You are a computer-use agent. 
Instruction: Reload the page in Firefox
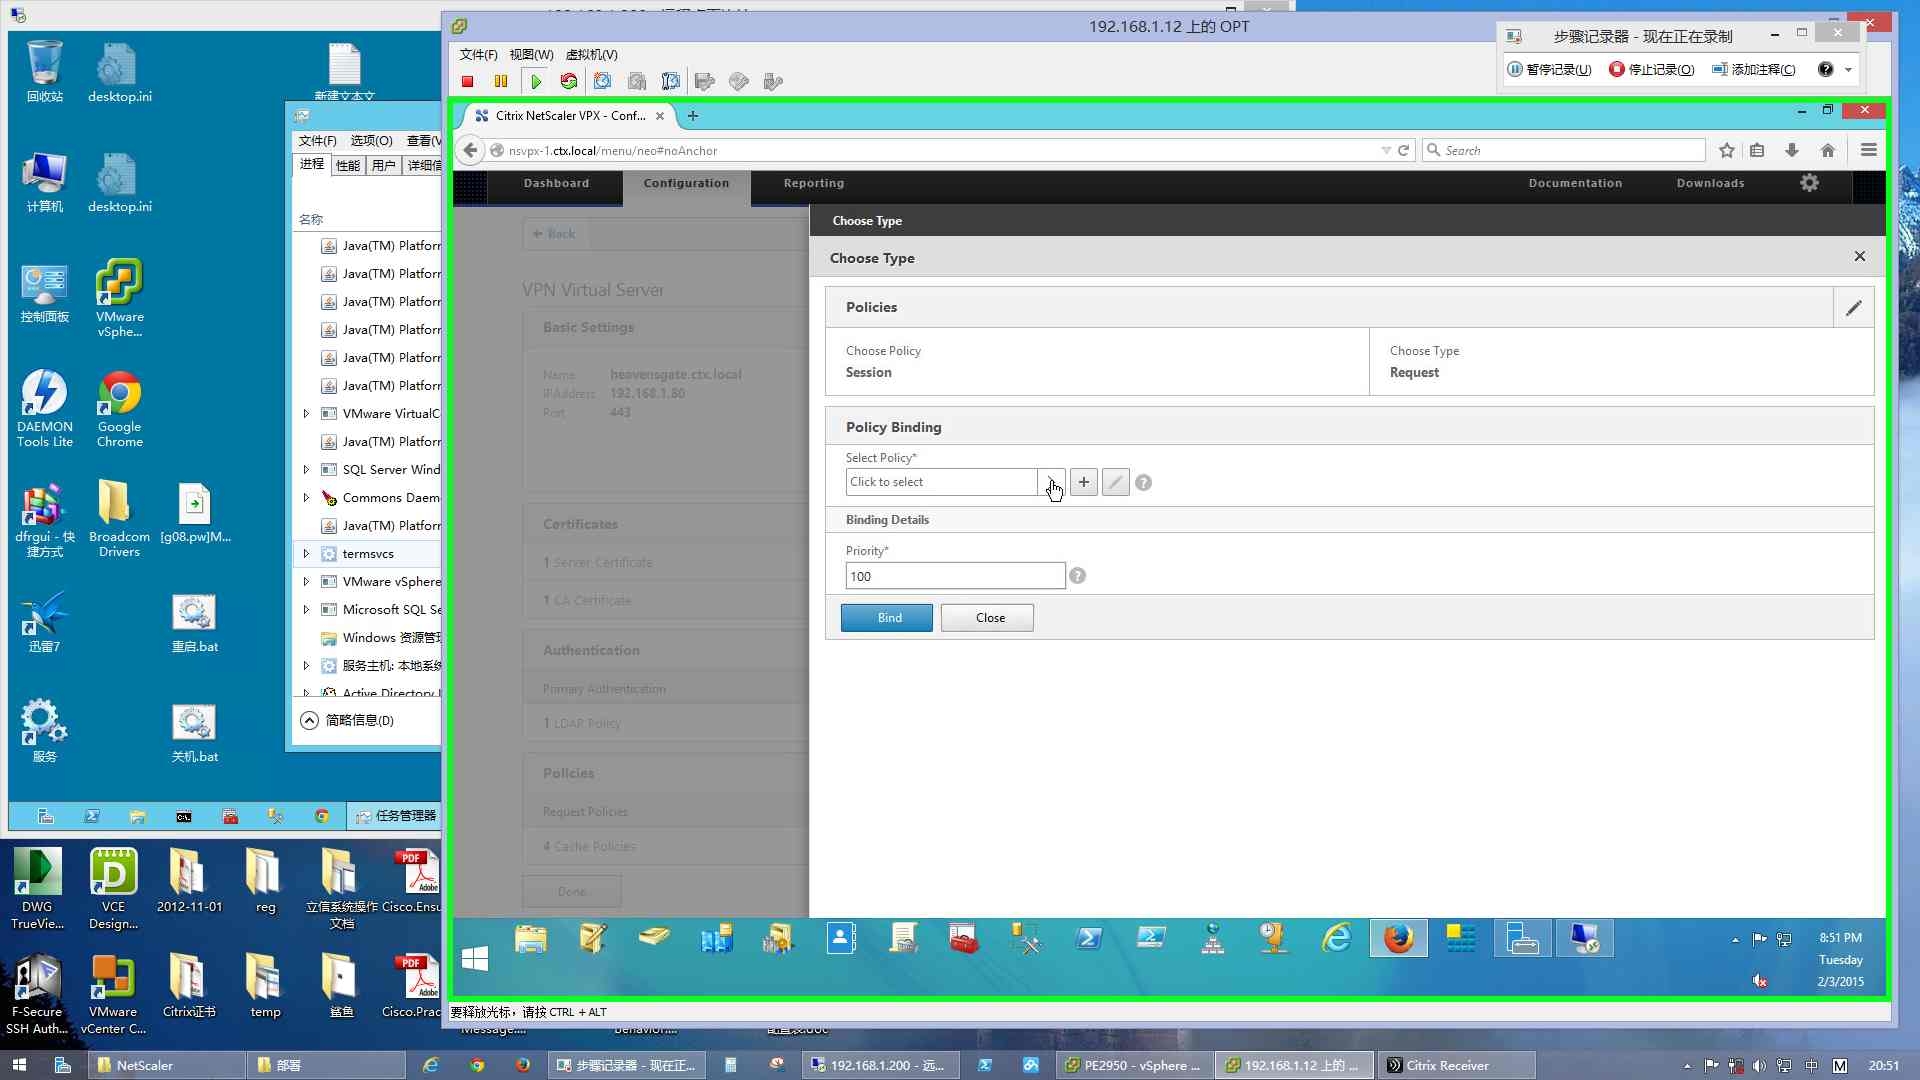tap(1403, 150)
